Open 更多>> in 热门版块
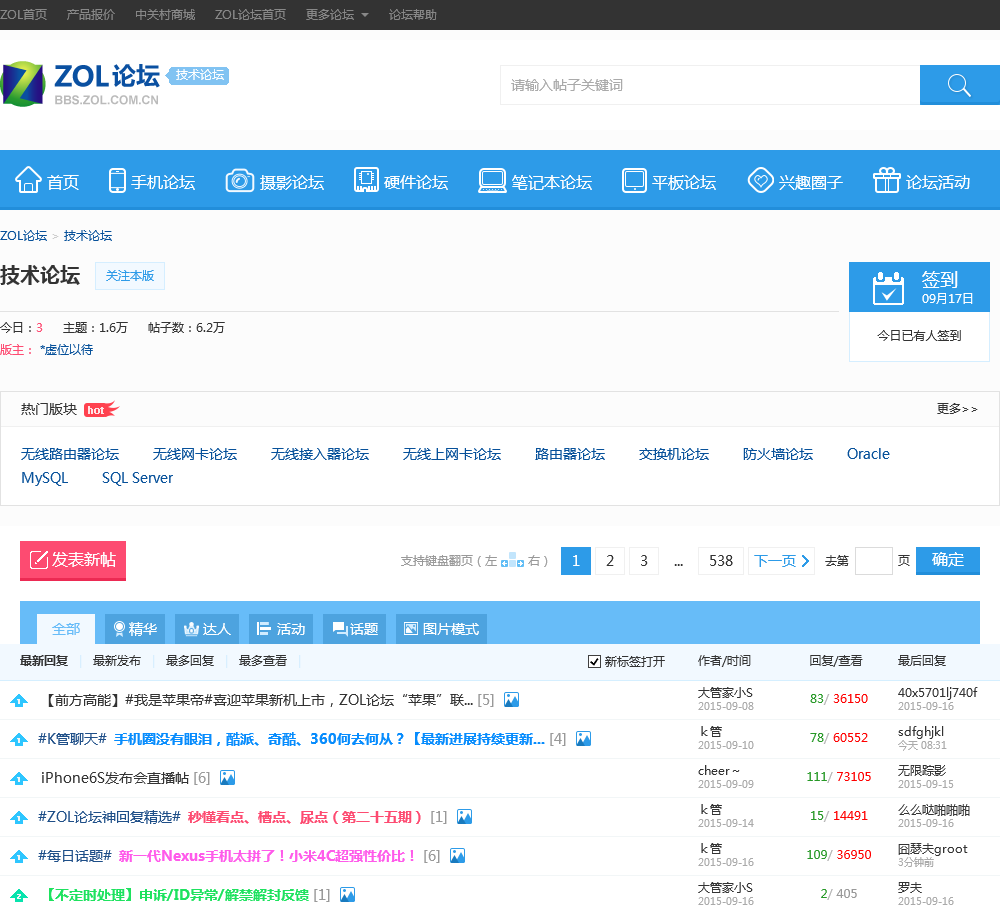This screenshot has width=1000, height=909. click(x=957, y=409)
